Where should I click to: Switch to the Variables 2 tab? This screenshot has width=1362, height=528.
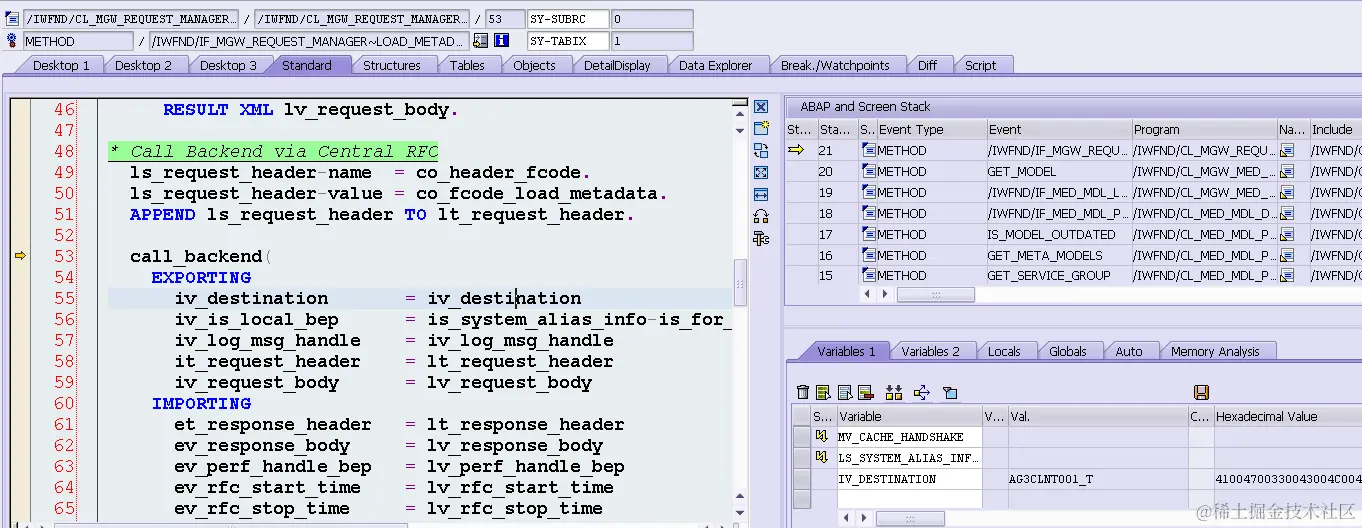point(930,351)
